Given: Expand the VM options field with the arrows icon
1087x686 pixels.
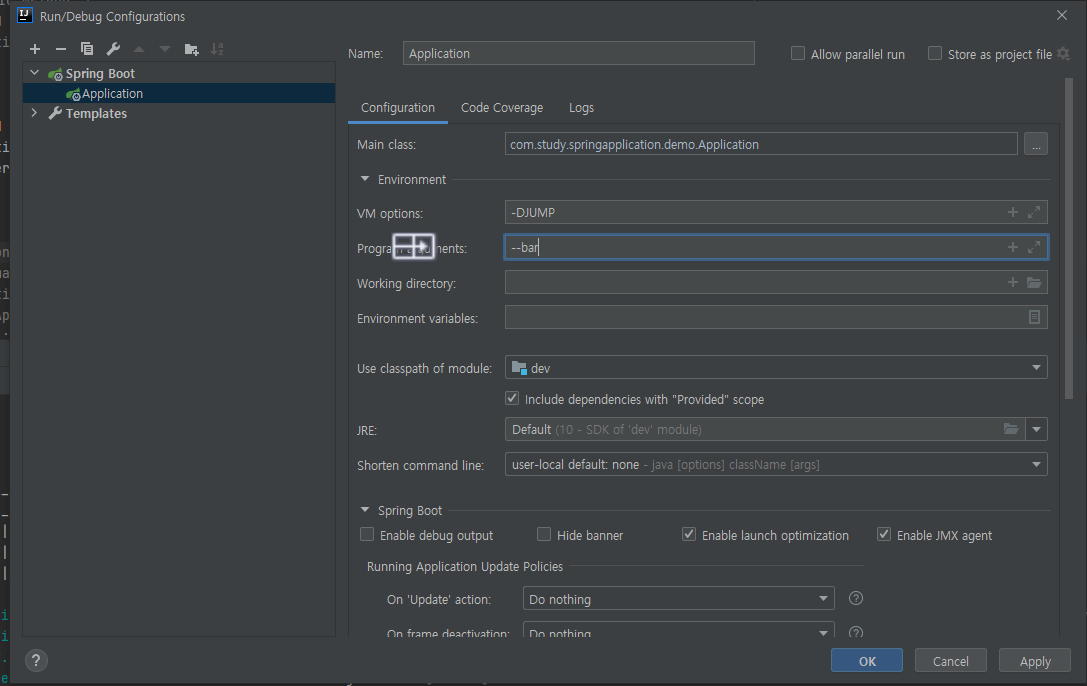Looking at the screenshot, I should pyautogui.click(x=1034, y=212).
